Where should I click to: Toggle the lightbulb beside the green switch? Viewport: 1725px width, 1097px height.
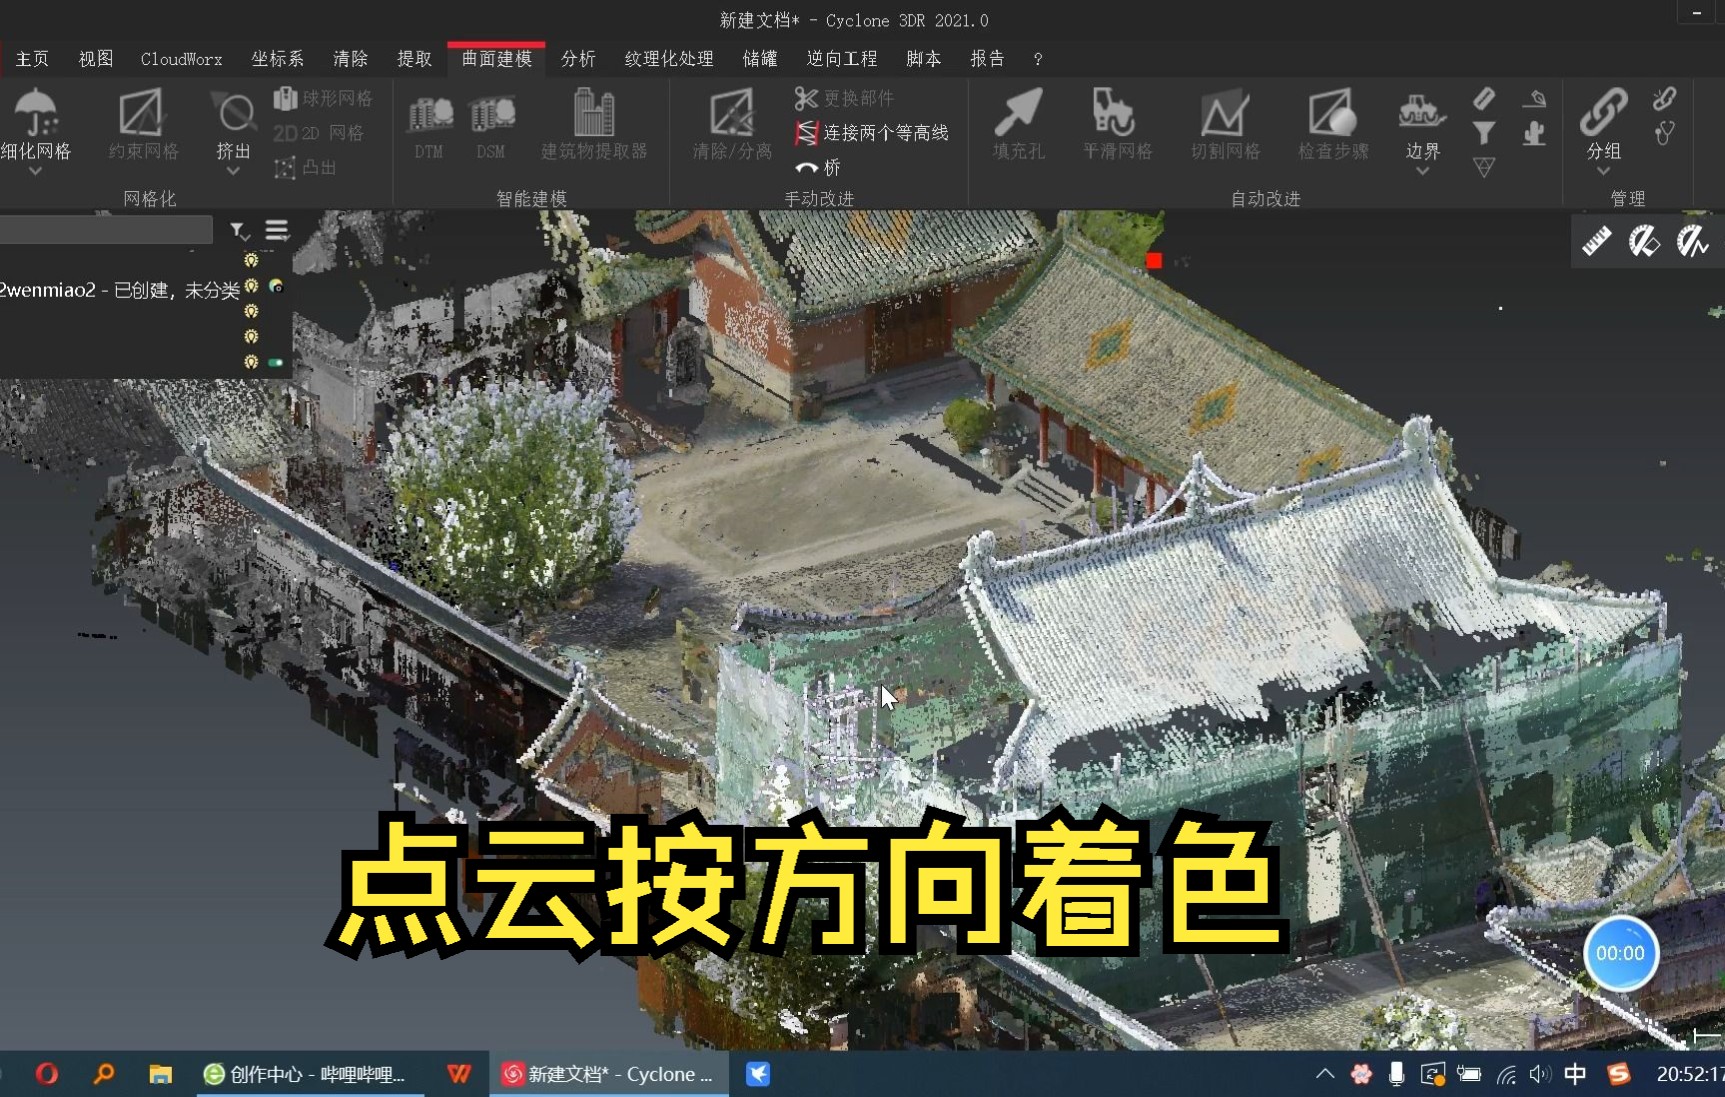[x=251, y=361]
